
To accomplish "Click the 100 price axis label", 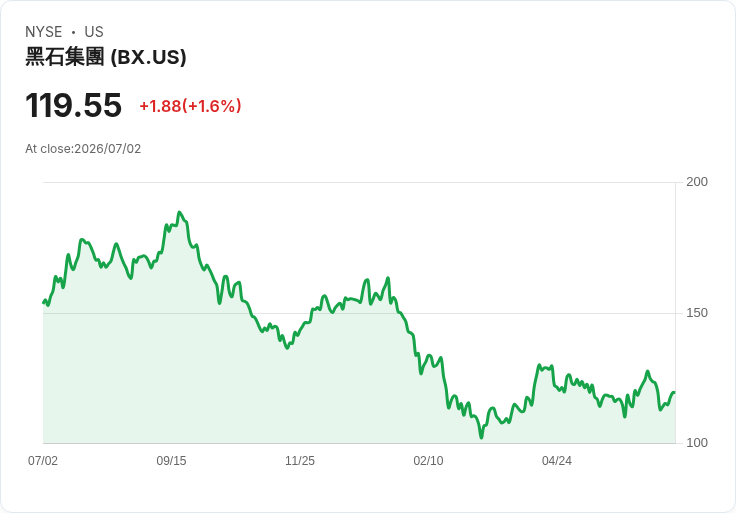I will click(x=697, y=443).
